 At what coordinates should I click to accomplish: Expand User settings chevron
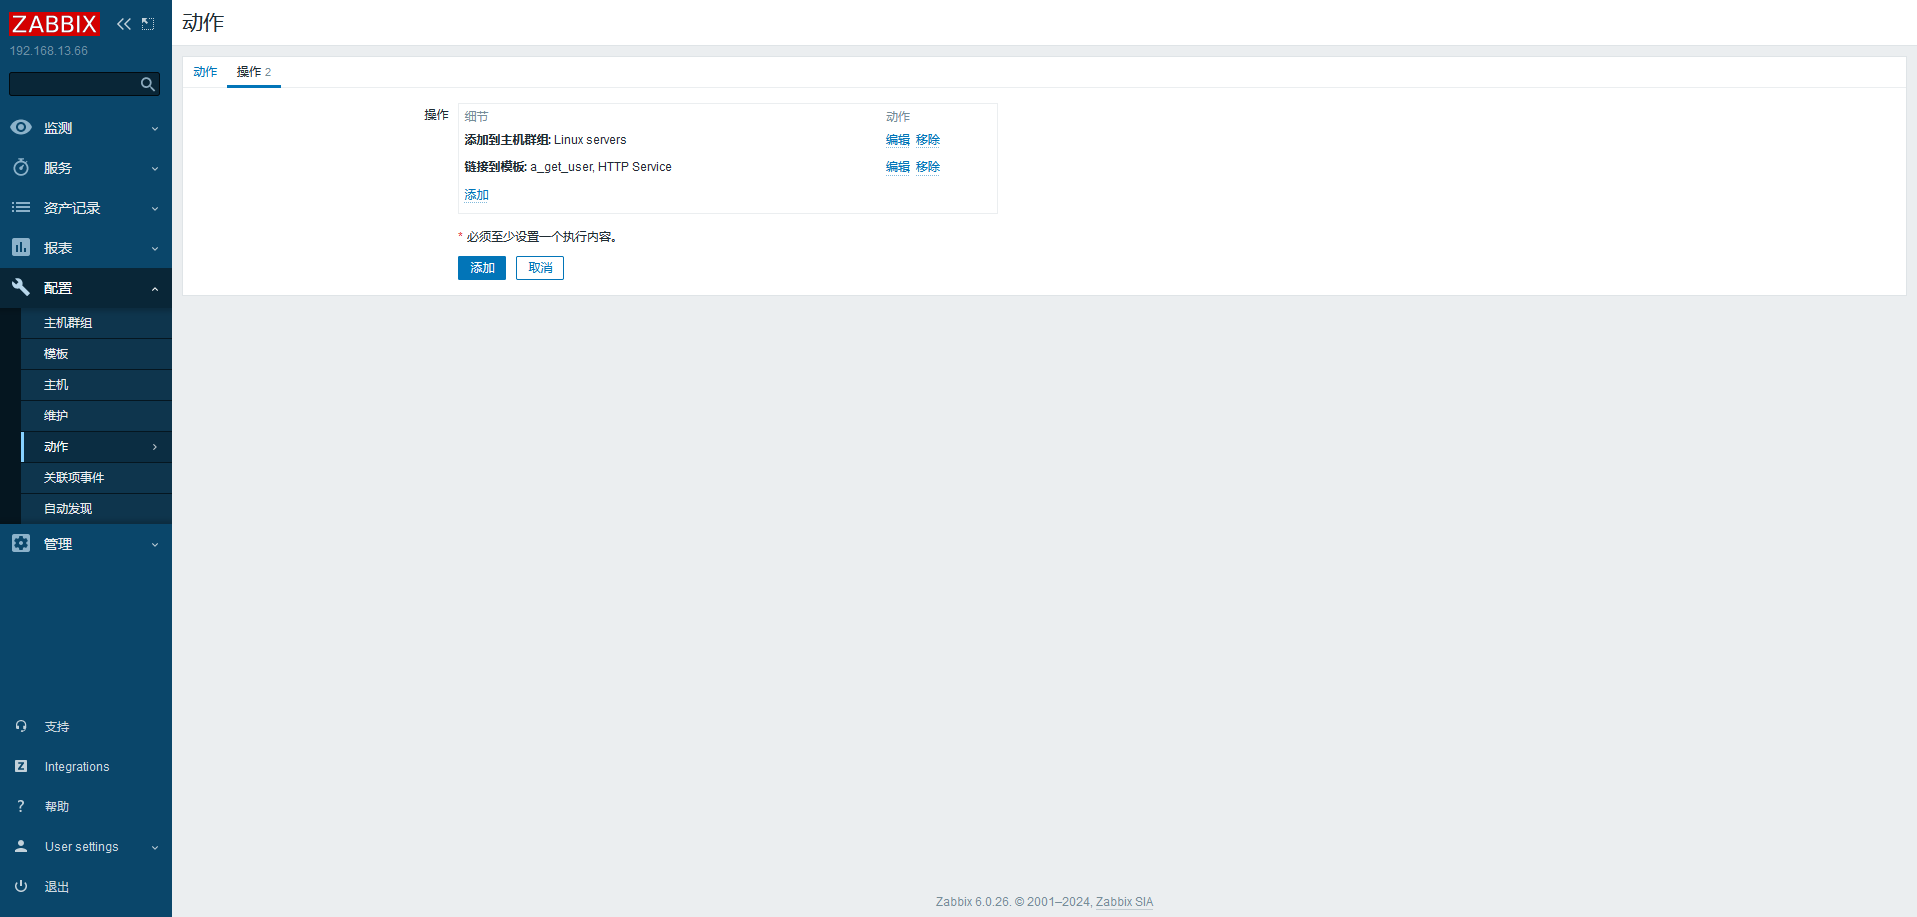[x=155, y=848]
